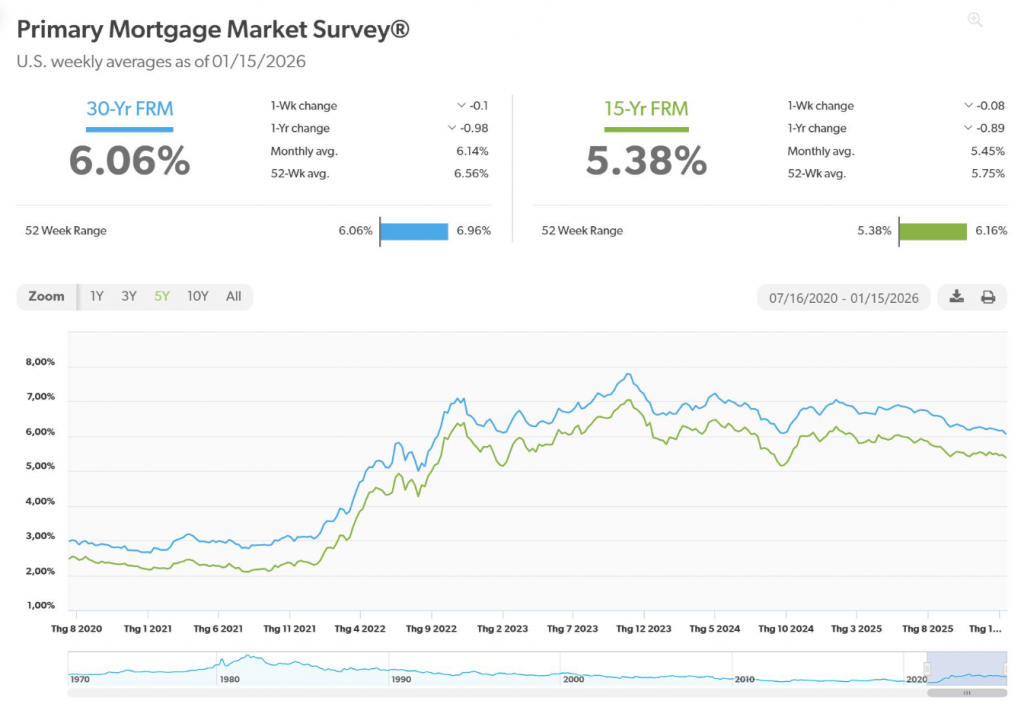
Task: Click the navigator's left range handle
Action: pos(927,668)
